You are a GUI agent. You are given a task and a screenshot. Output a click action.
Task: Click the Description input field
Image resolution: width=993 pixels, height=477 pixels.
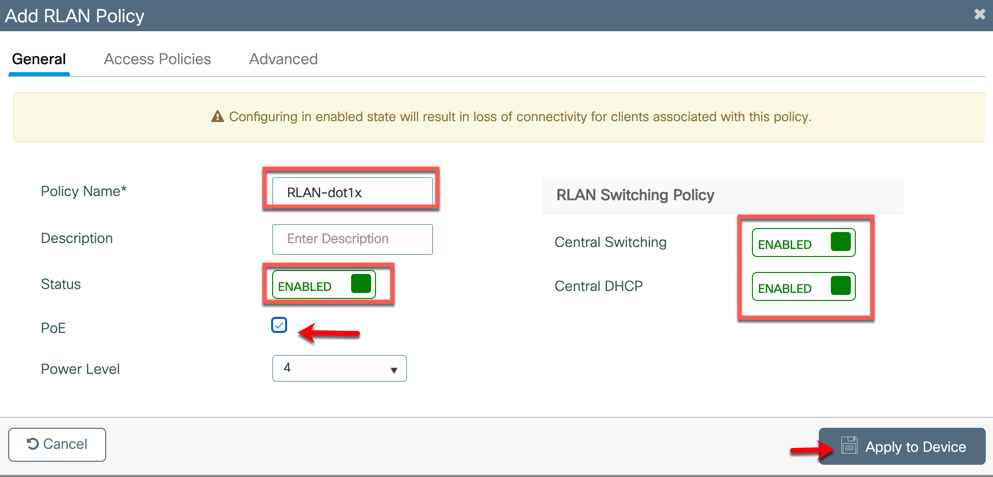click(352, 239)
